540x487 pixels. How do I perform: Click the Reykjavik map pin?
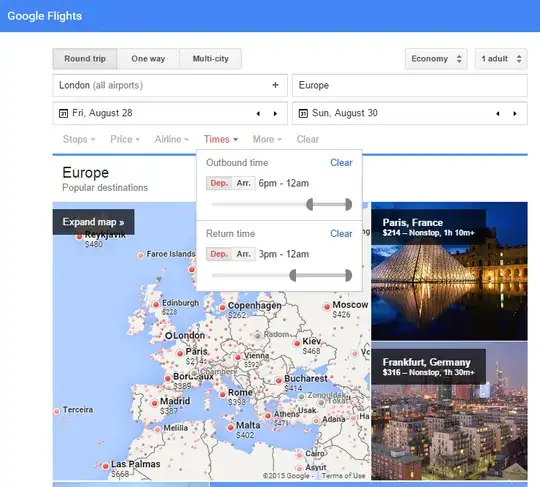(79, 236)
